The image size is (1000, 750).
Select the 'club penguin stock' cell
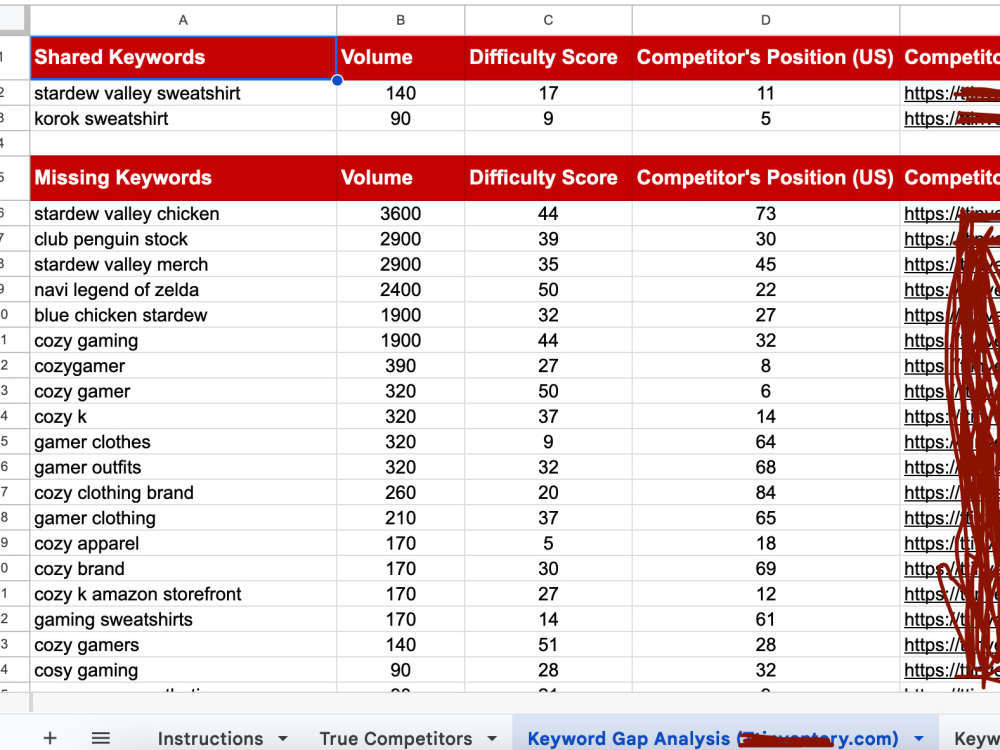click(x=183, y=239)
